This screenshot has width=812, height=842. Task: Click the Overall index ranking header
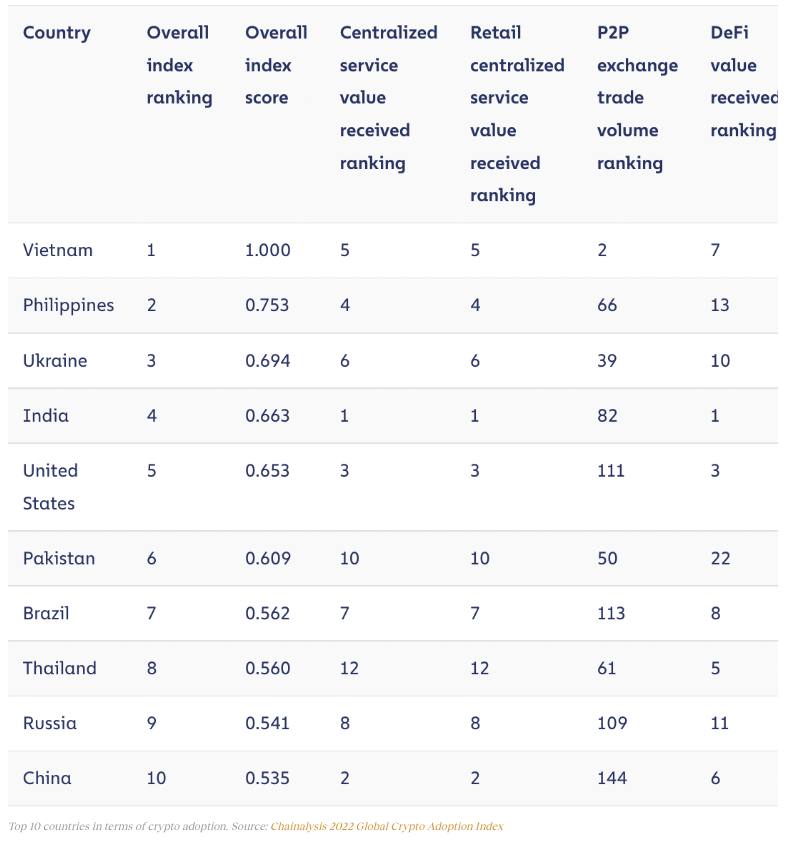pyautogui.click(x=179, y=65)
